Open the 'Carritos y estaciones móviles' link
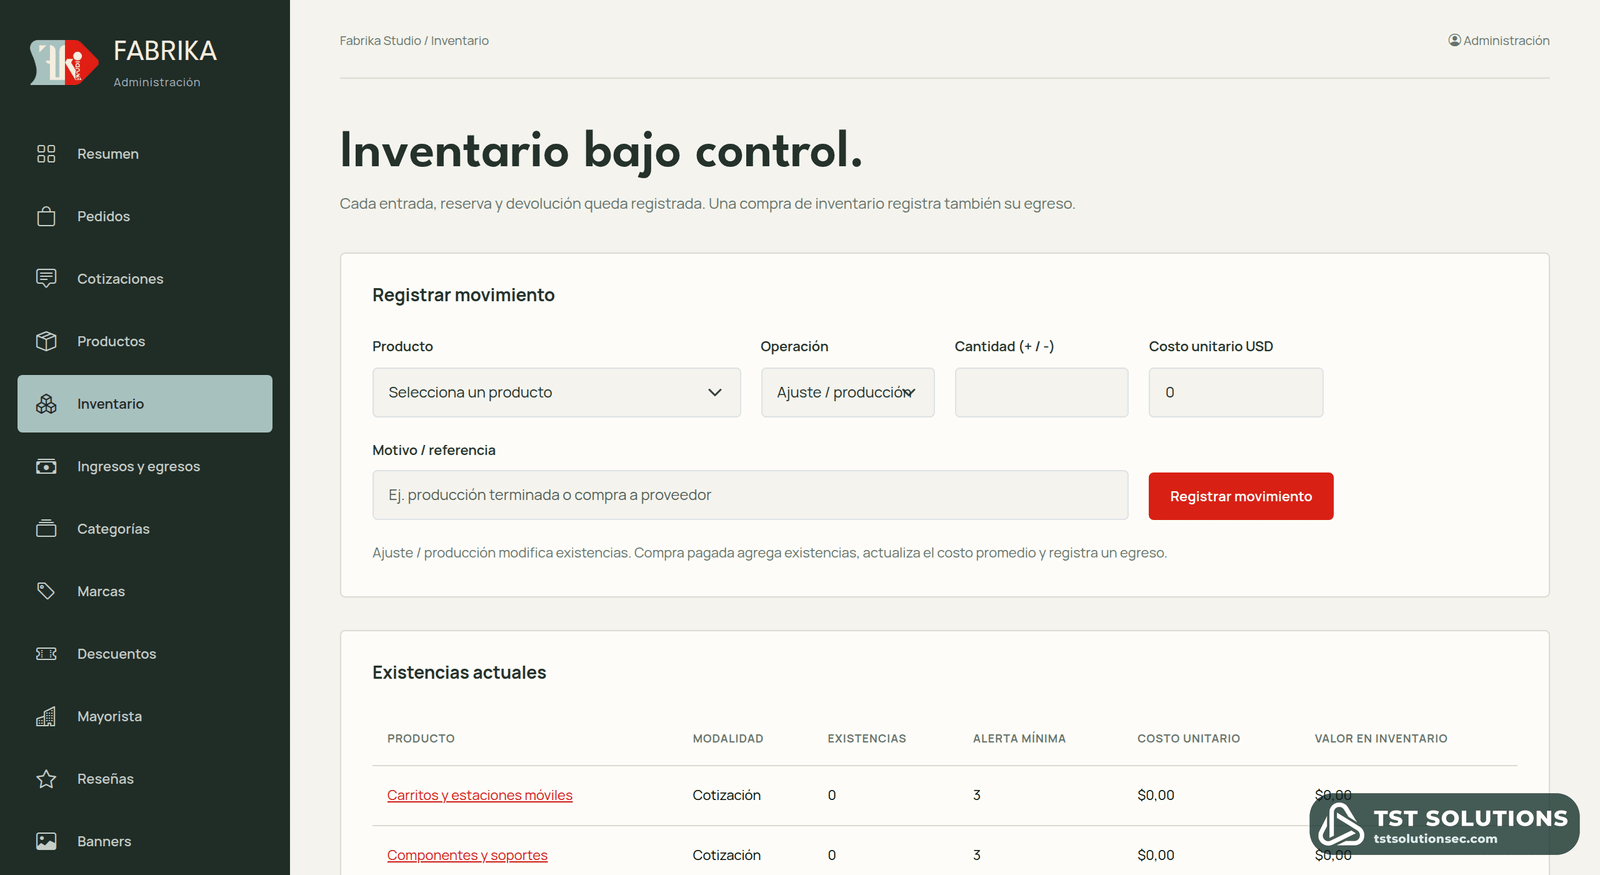The height and width of the screenshot is (875, 1600). coord(480,795)
